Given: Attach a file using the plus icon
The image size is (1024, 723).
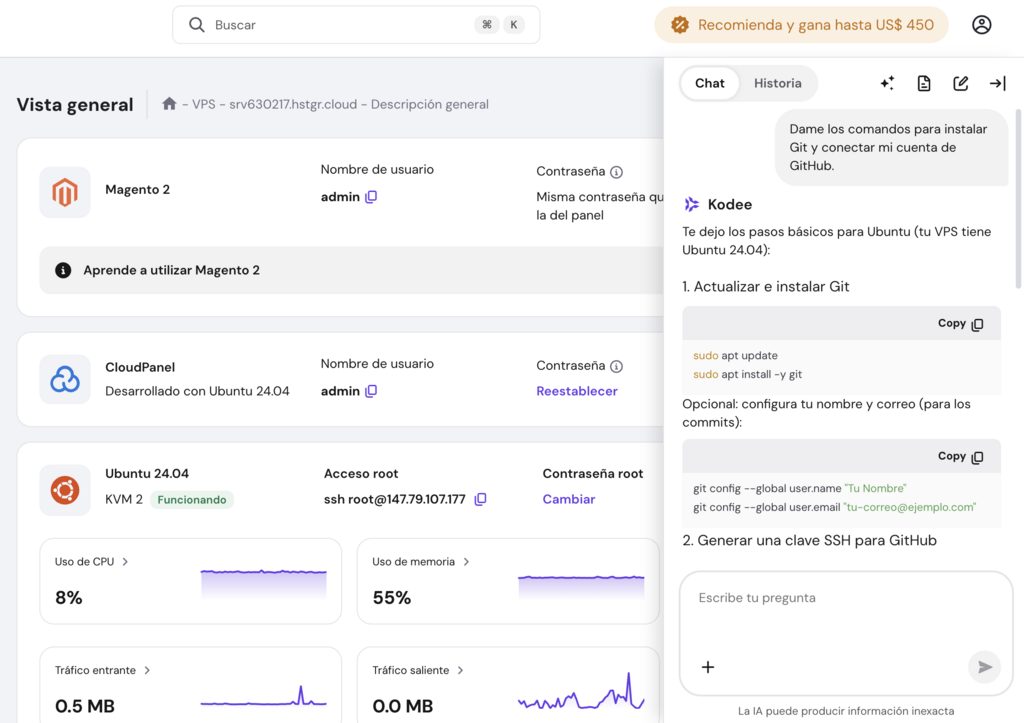Looking at the screenshot, I should tap(708, 666).
